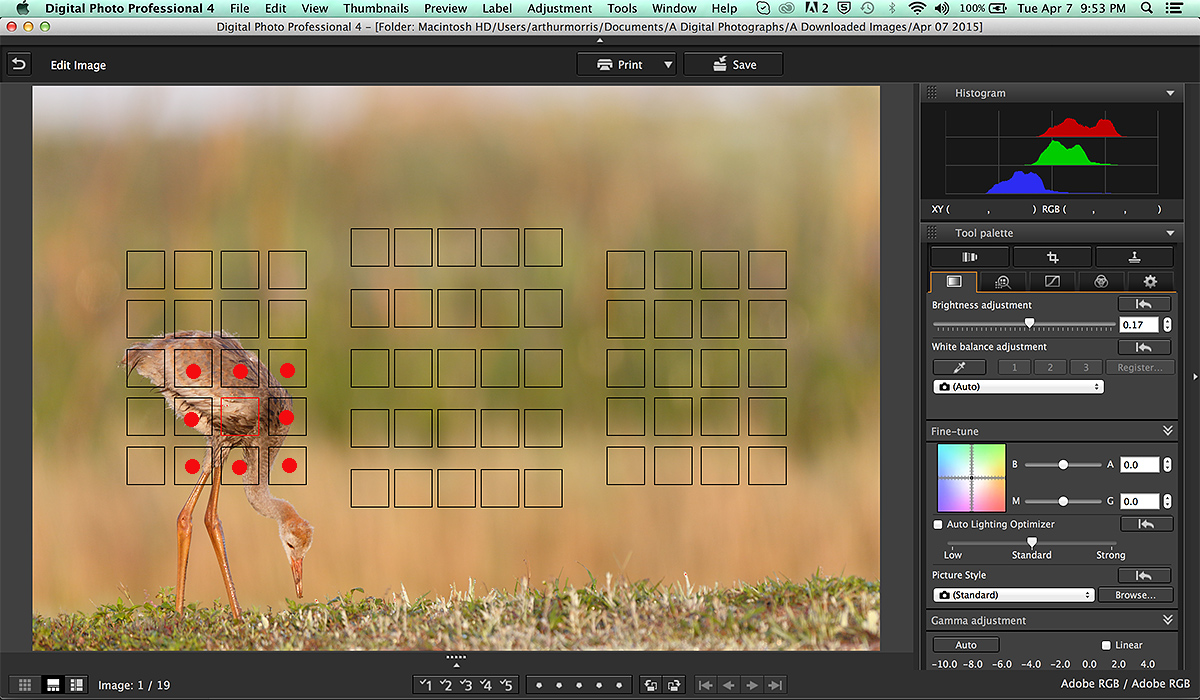Collapse the Histogram panel

click(1170, 93)
